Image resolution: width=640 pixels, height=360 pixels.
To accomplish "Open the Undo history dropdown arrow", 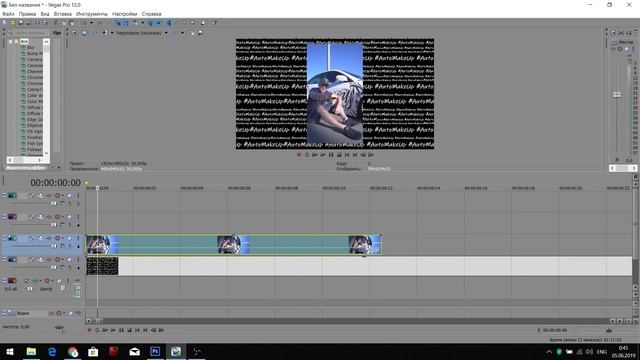I will pos(91,23).
